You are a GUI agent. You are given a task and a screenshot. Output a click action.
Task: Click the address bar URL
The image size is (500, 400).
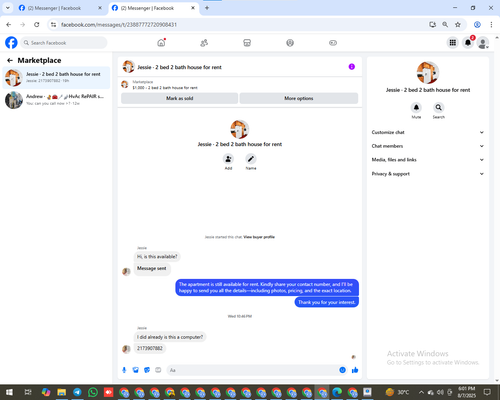point(119,25)
